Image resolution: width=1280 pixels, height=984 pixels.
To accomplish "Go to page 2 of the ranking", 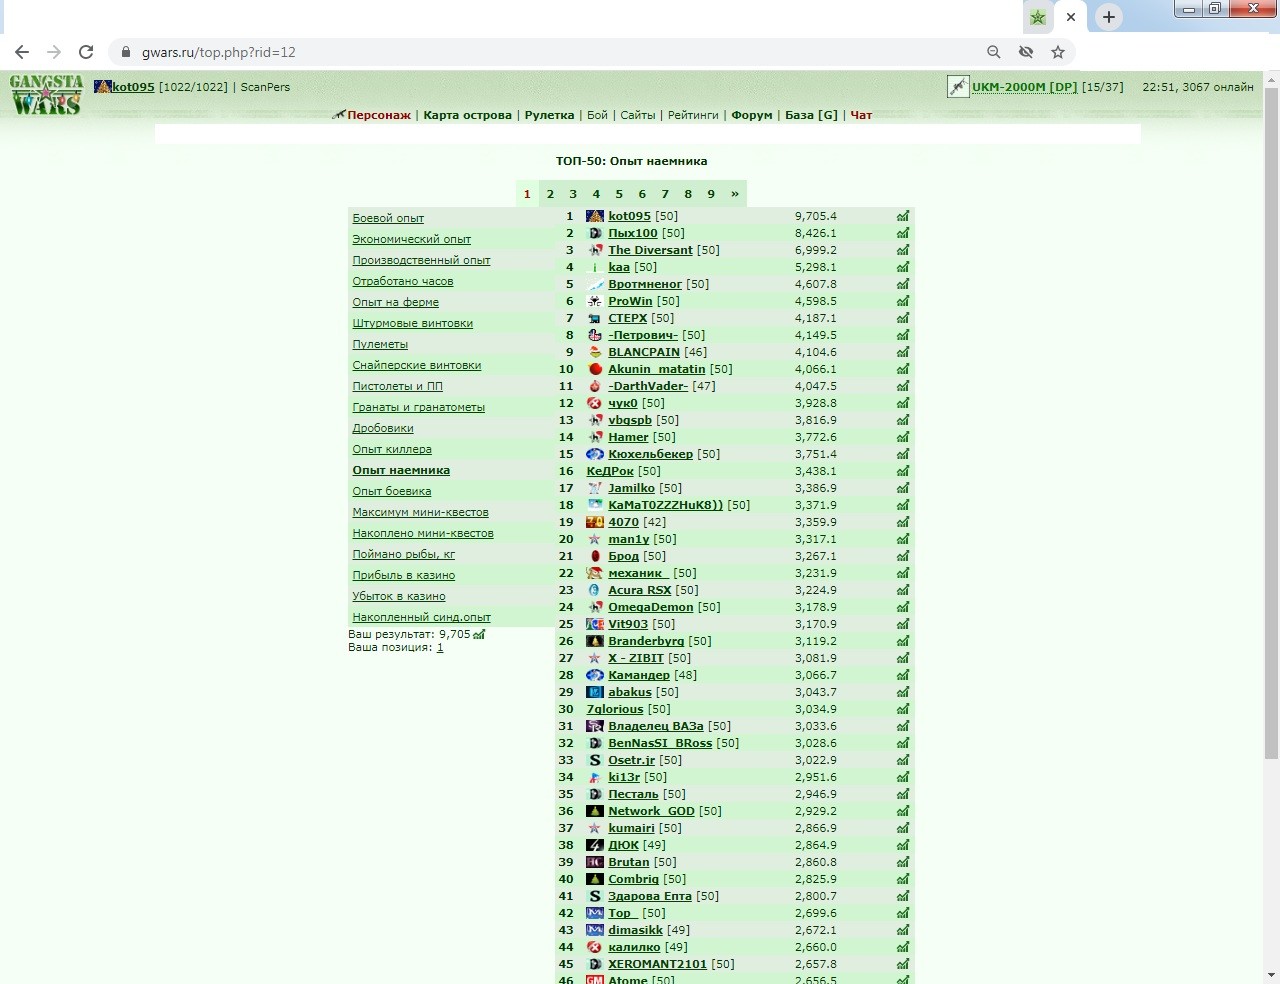I will (x=550, y=194).
